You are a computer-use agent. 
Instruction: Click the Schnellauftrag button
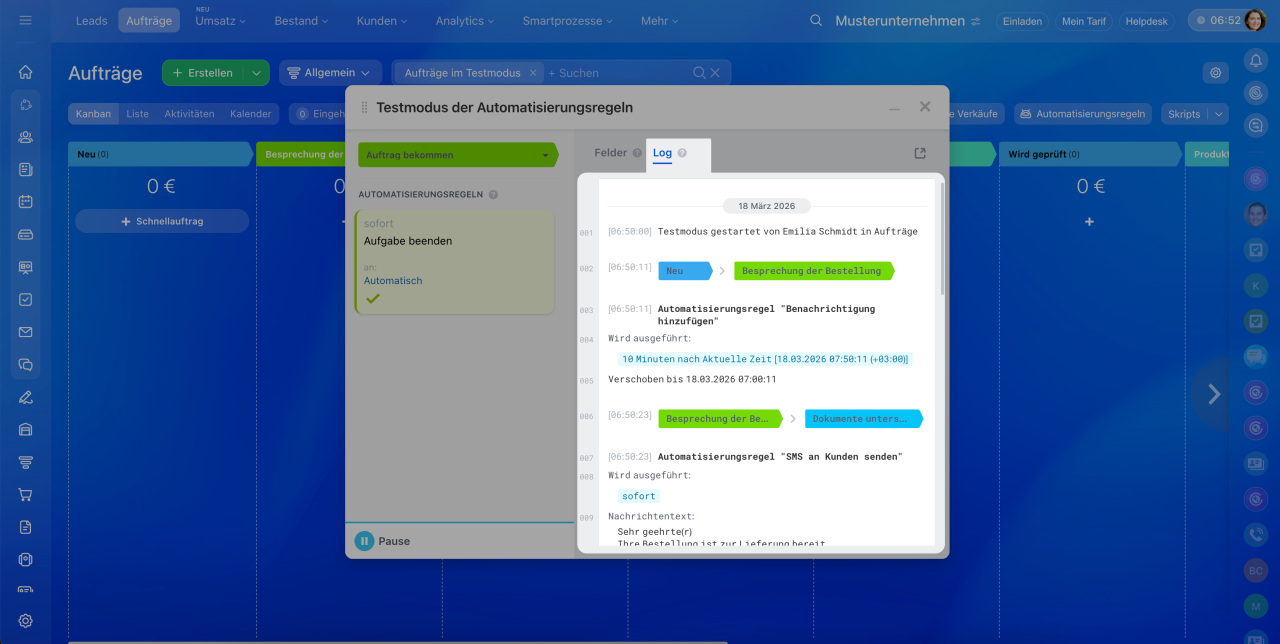tap(162, 221)
